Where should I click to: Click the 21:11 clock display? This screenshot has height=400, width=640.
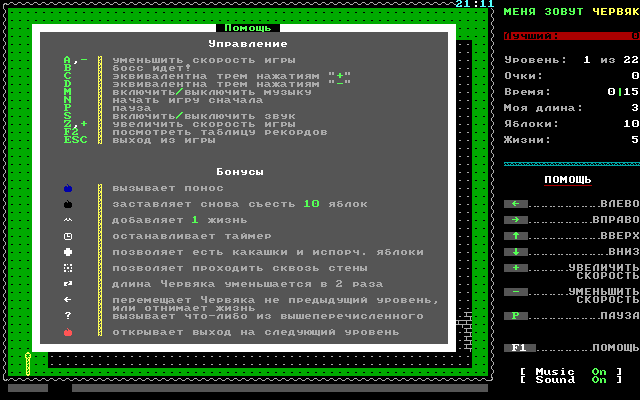tap(475, 4)
